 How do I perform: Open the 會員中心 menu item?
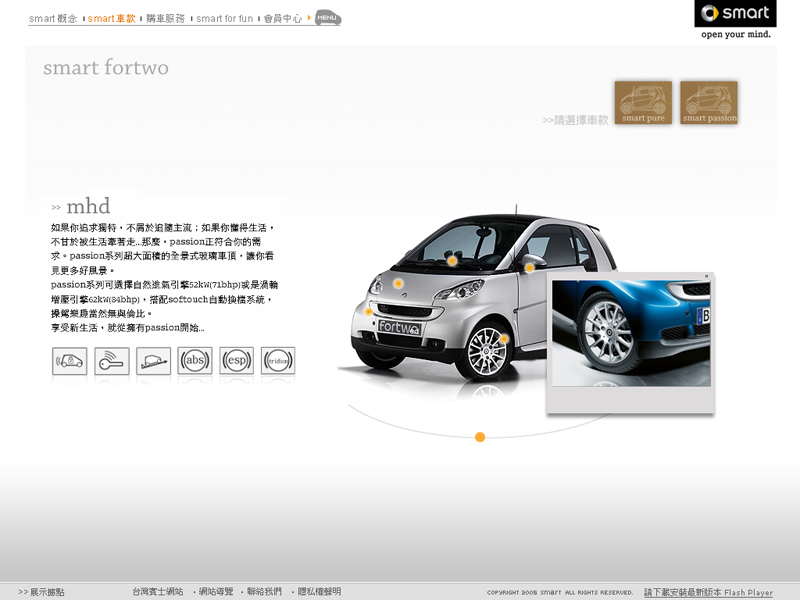click(283, 18)
